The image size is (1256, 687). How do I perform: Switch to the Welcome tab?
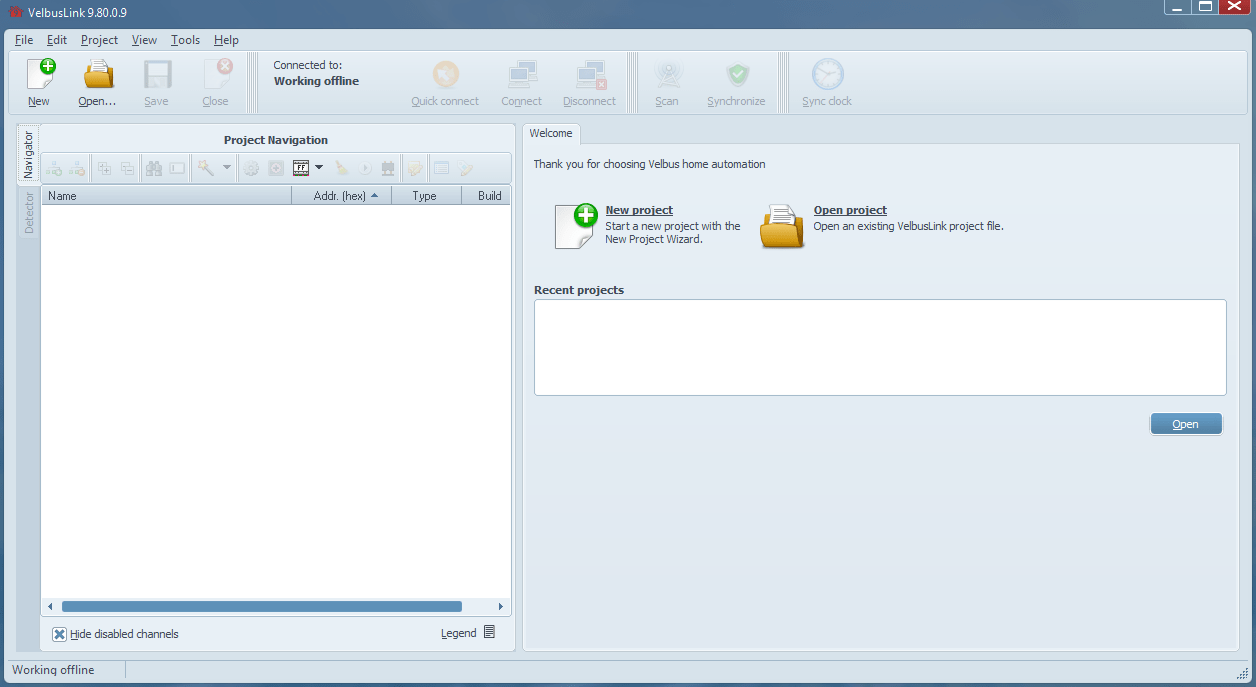[551, 133]
